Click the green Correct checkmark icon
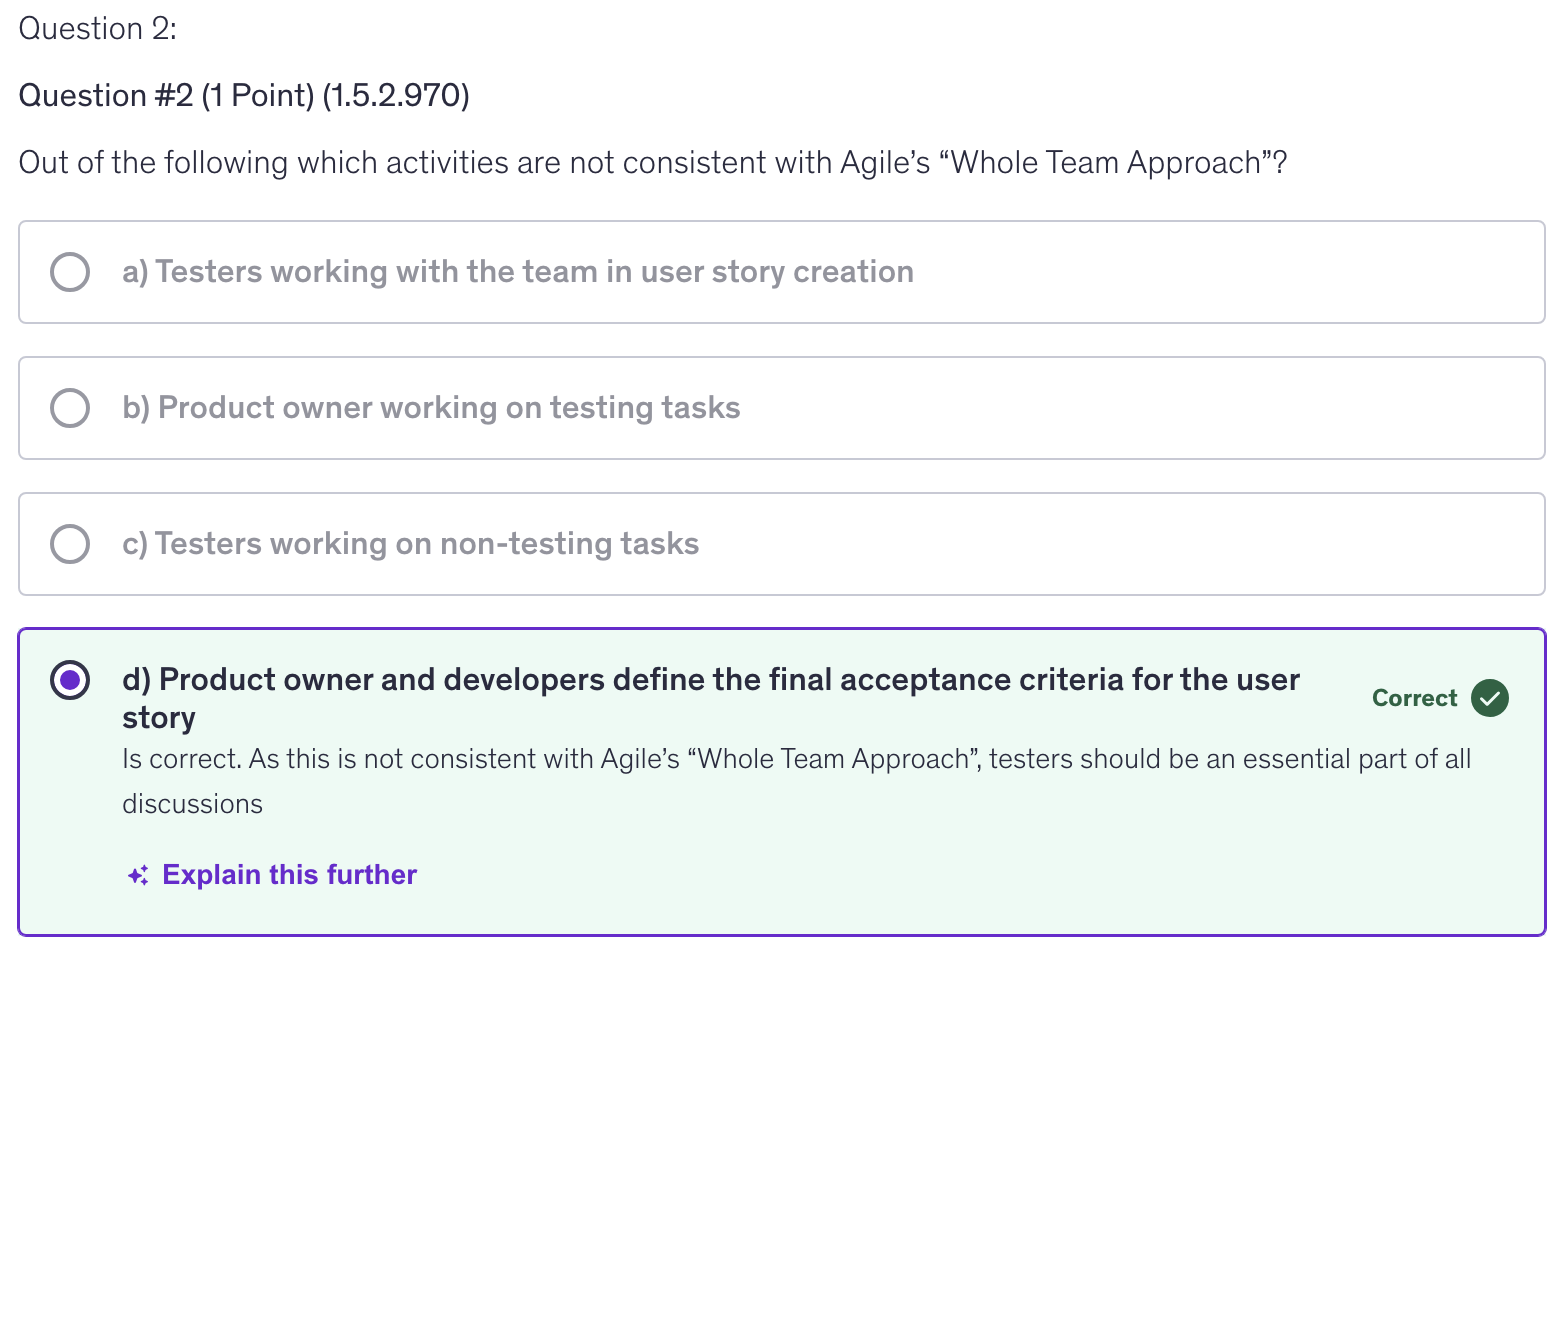Image resolution: width=1566 pixels, height=1336 pixels. 1490,698
